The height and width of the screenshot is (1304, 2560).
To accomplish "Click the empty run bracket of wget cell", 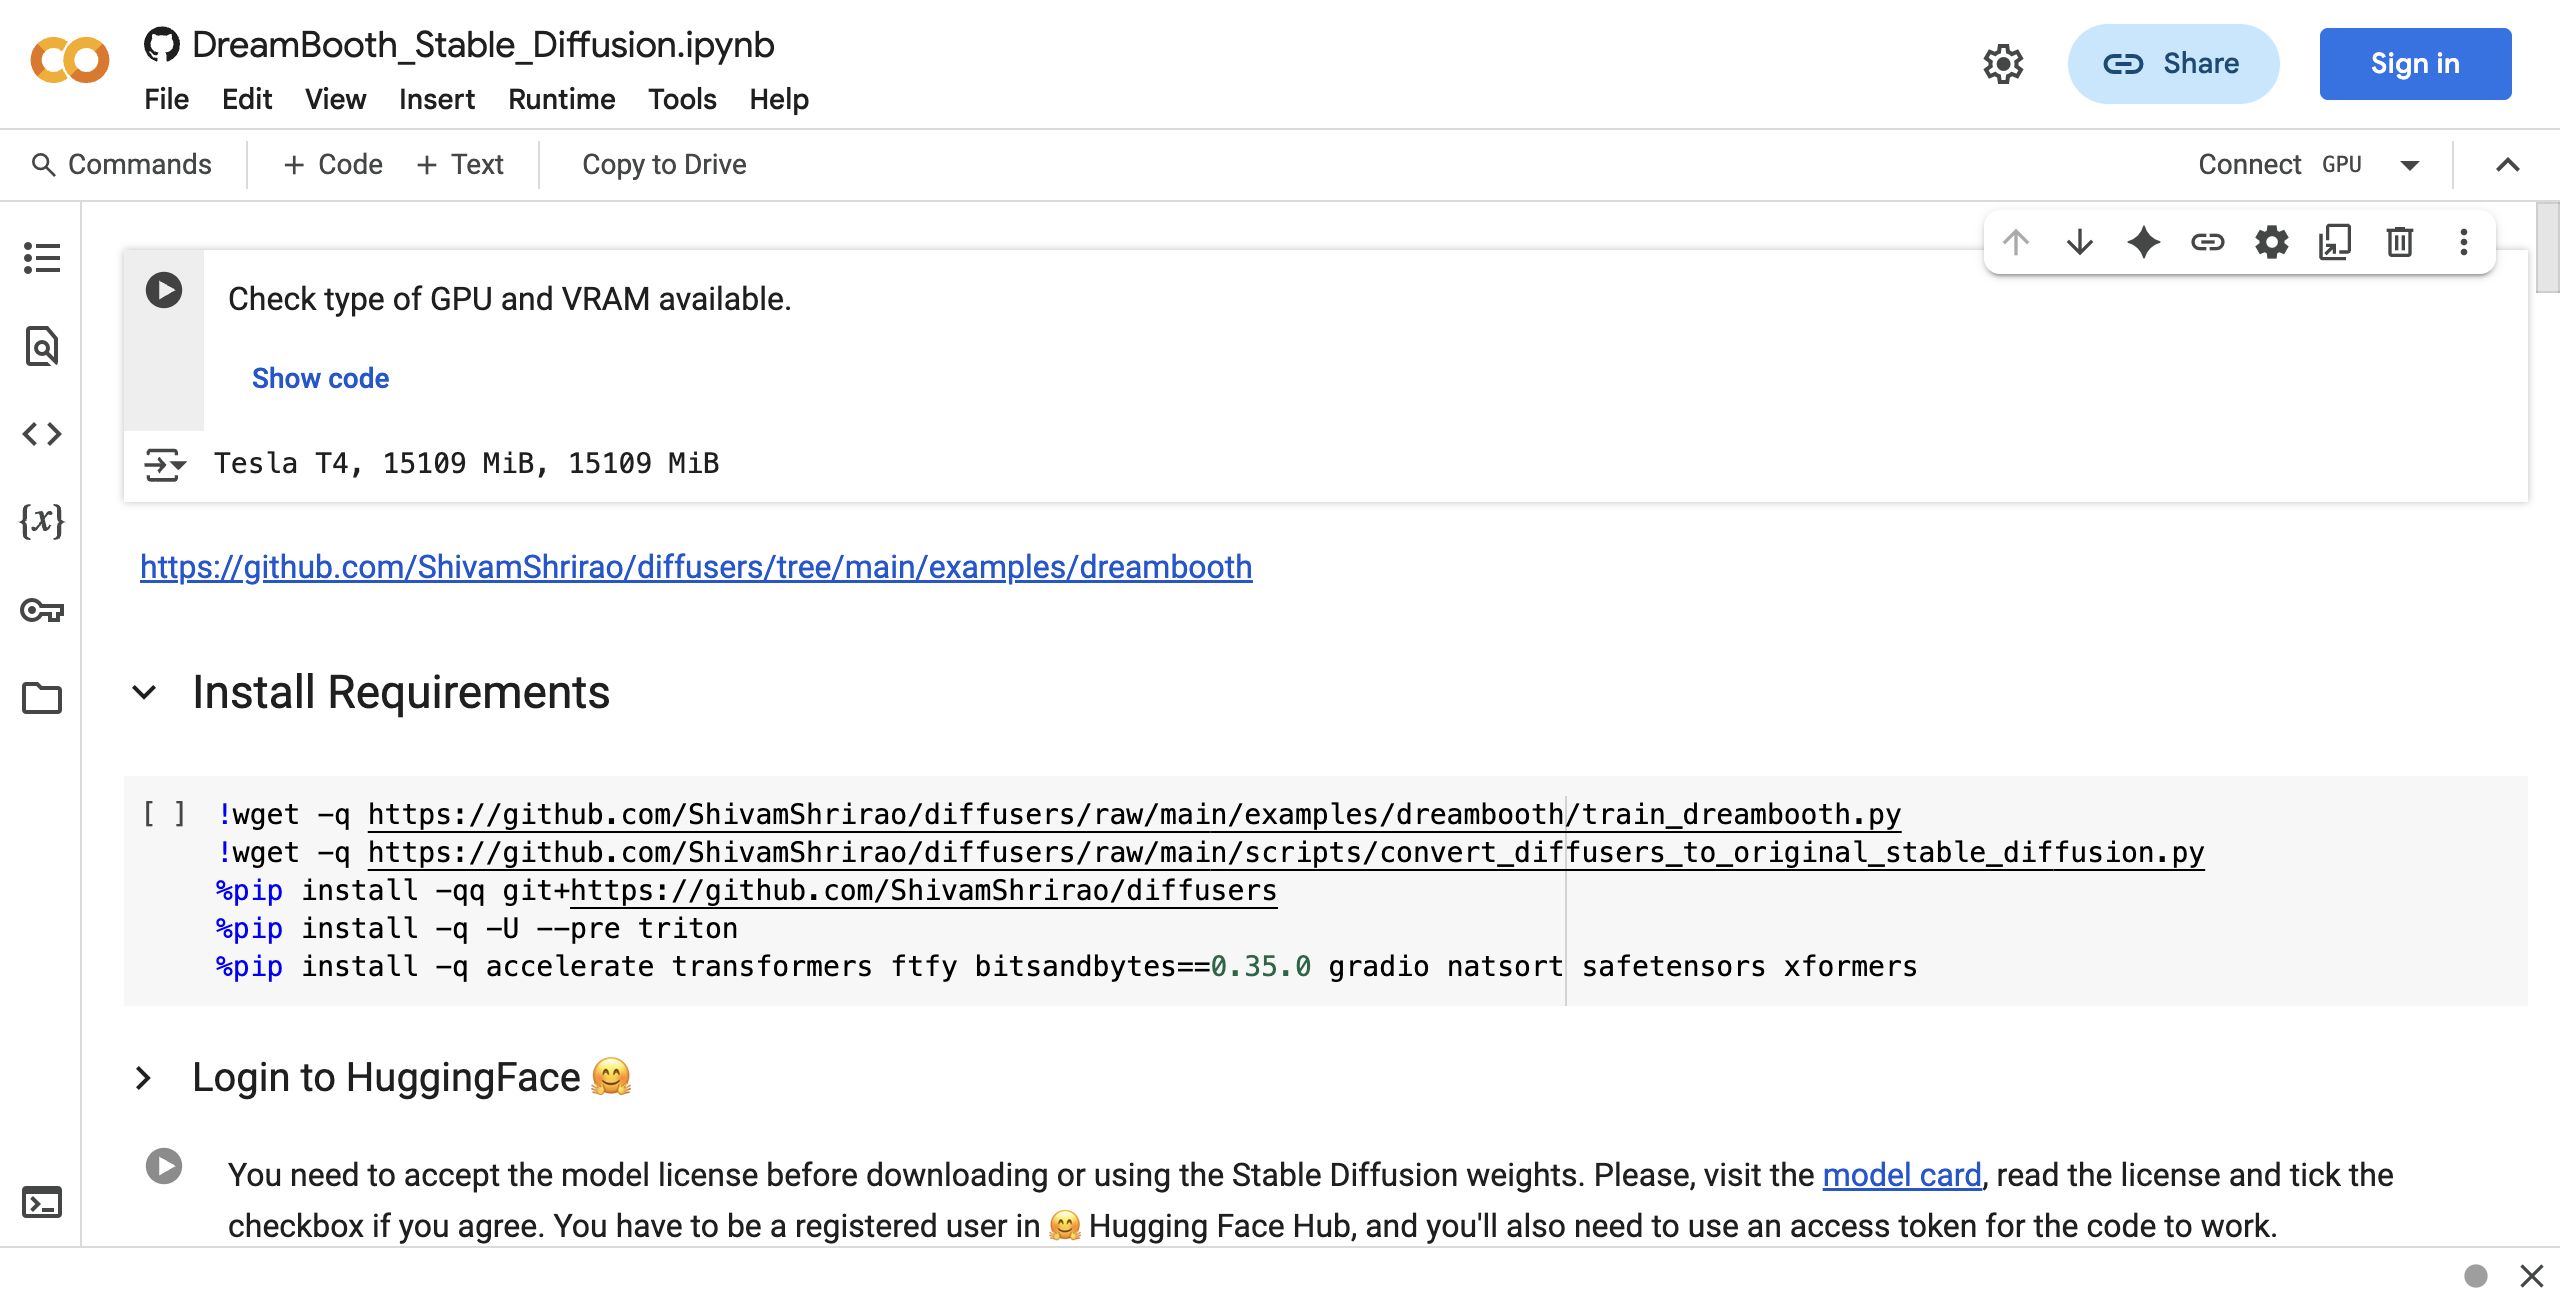I will [x=164, y=814].
